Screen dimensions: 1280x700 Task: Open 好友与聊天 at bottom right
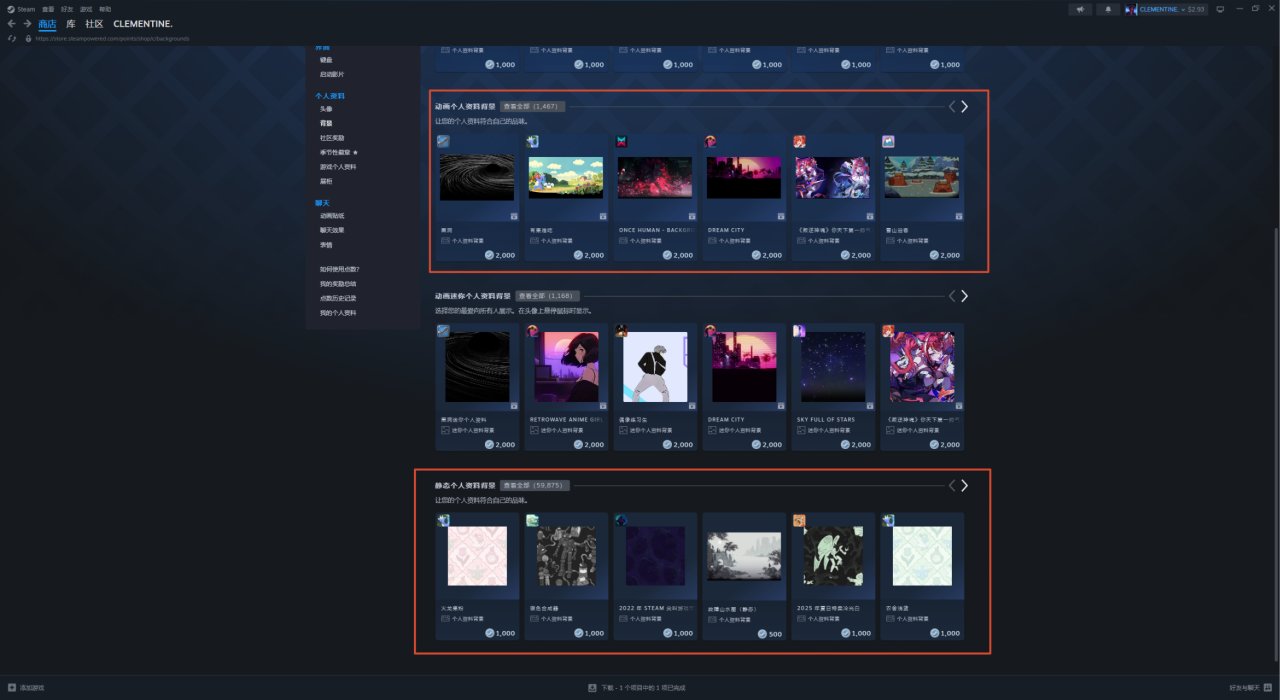click(x=1249, y=688)
